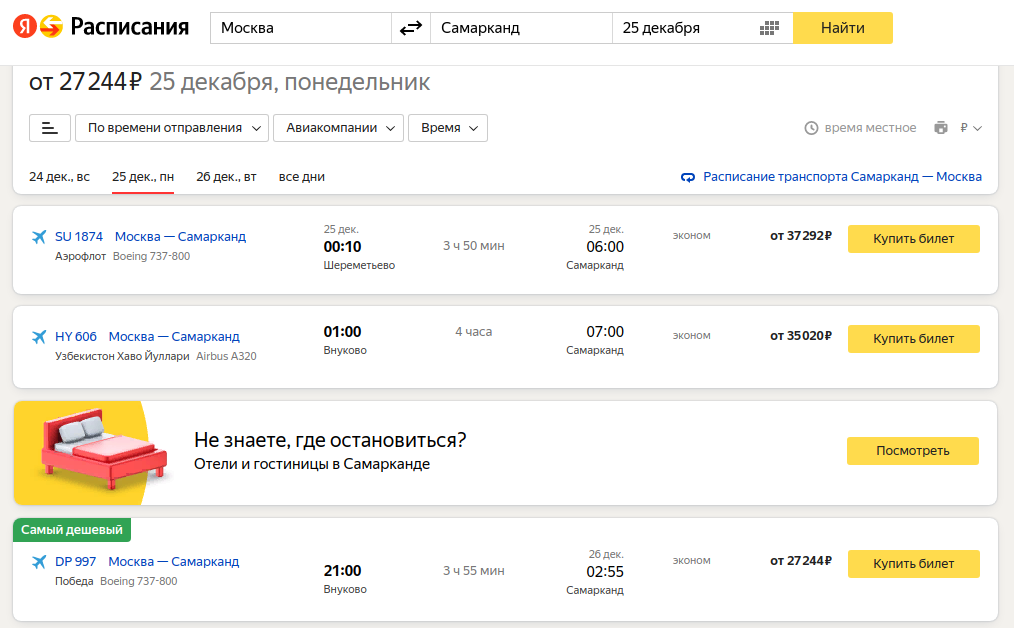
Task: Expand the Время filter dropdown
Action: 447,128
